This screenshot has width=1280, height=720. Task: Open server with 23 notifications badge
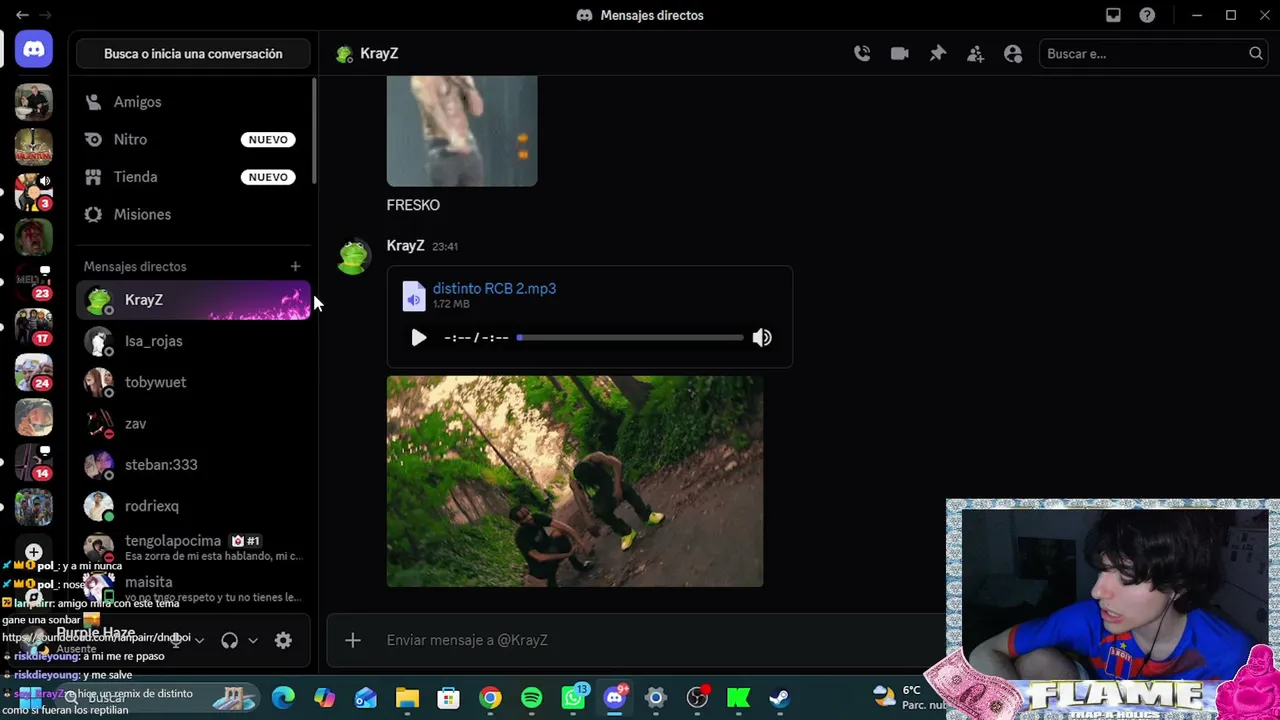click(x=33, y=281)
